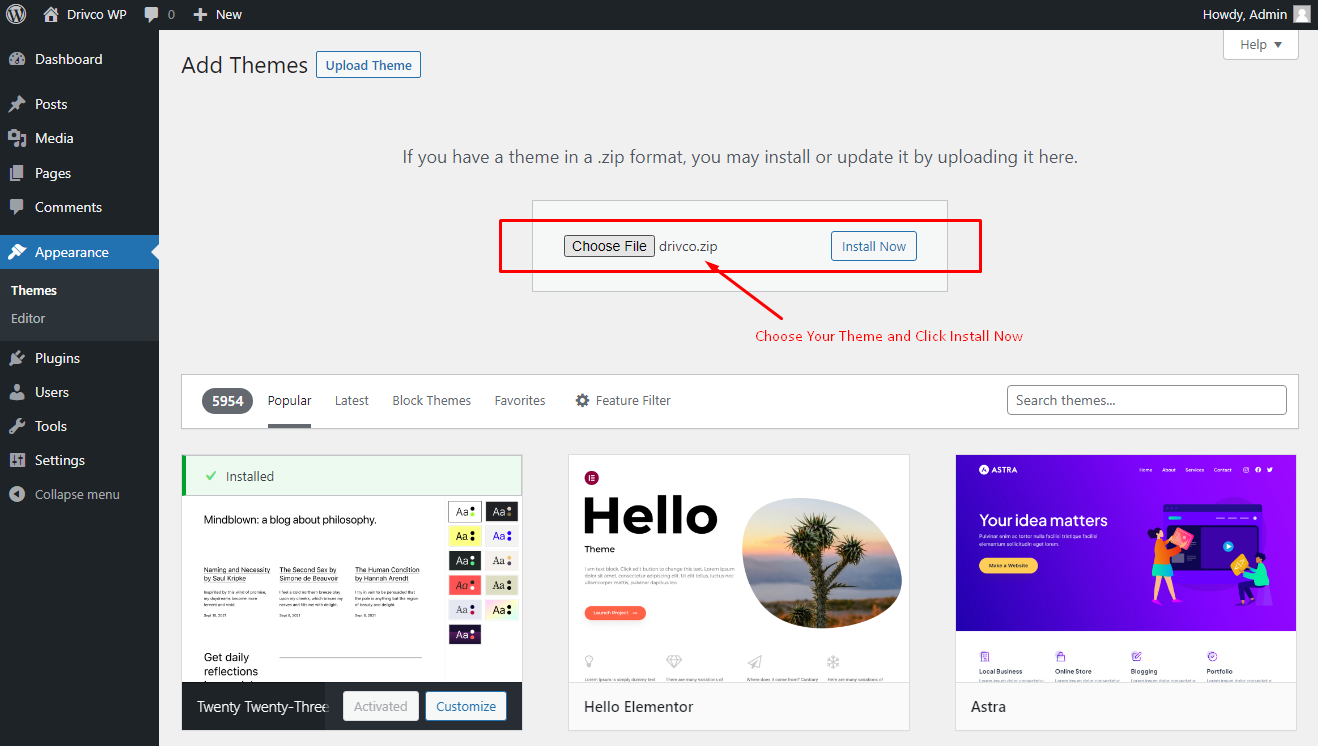Click the Media library icon
The image size is (1318, 746).
coord(17,138)
